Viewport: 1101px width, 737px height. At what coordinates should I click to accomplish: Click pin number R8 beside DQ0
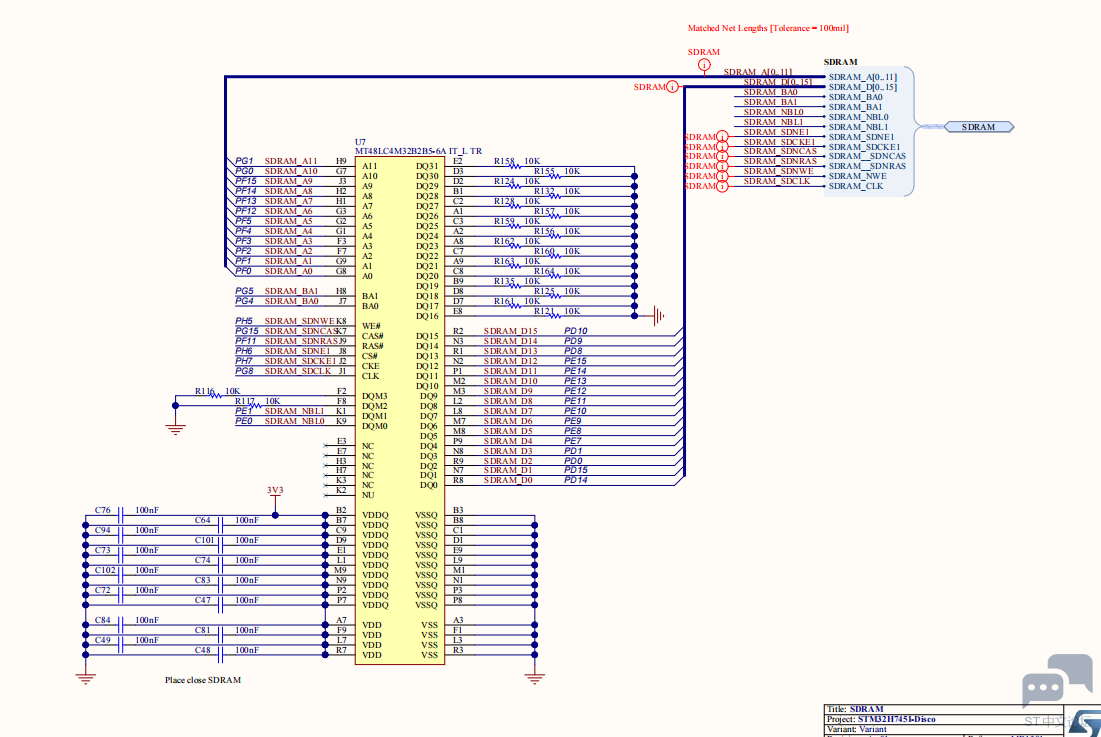tap(458, 480)
